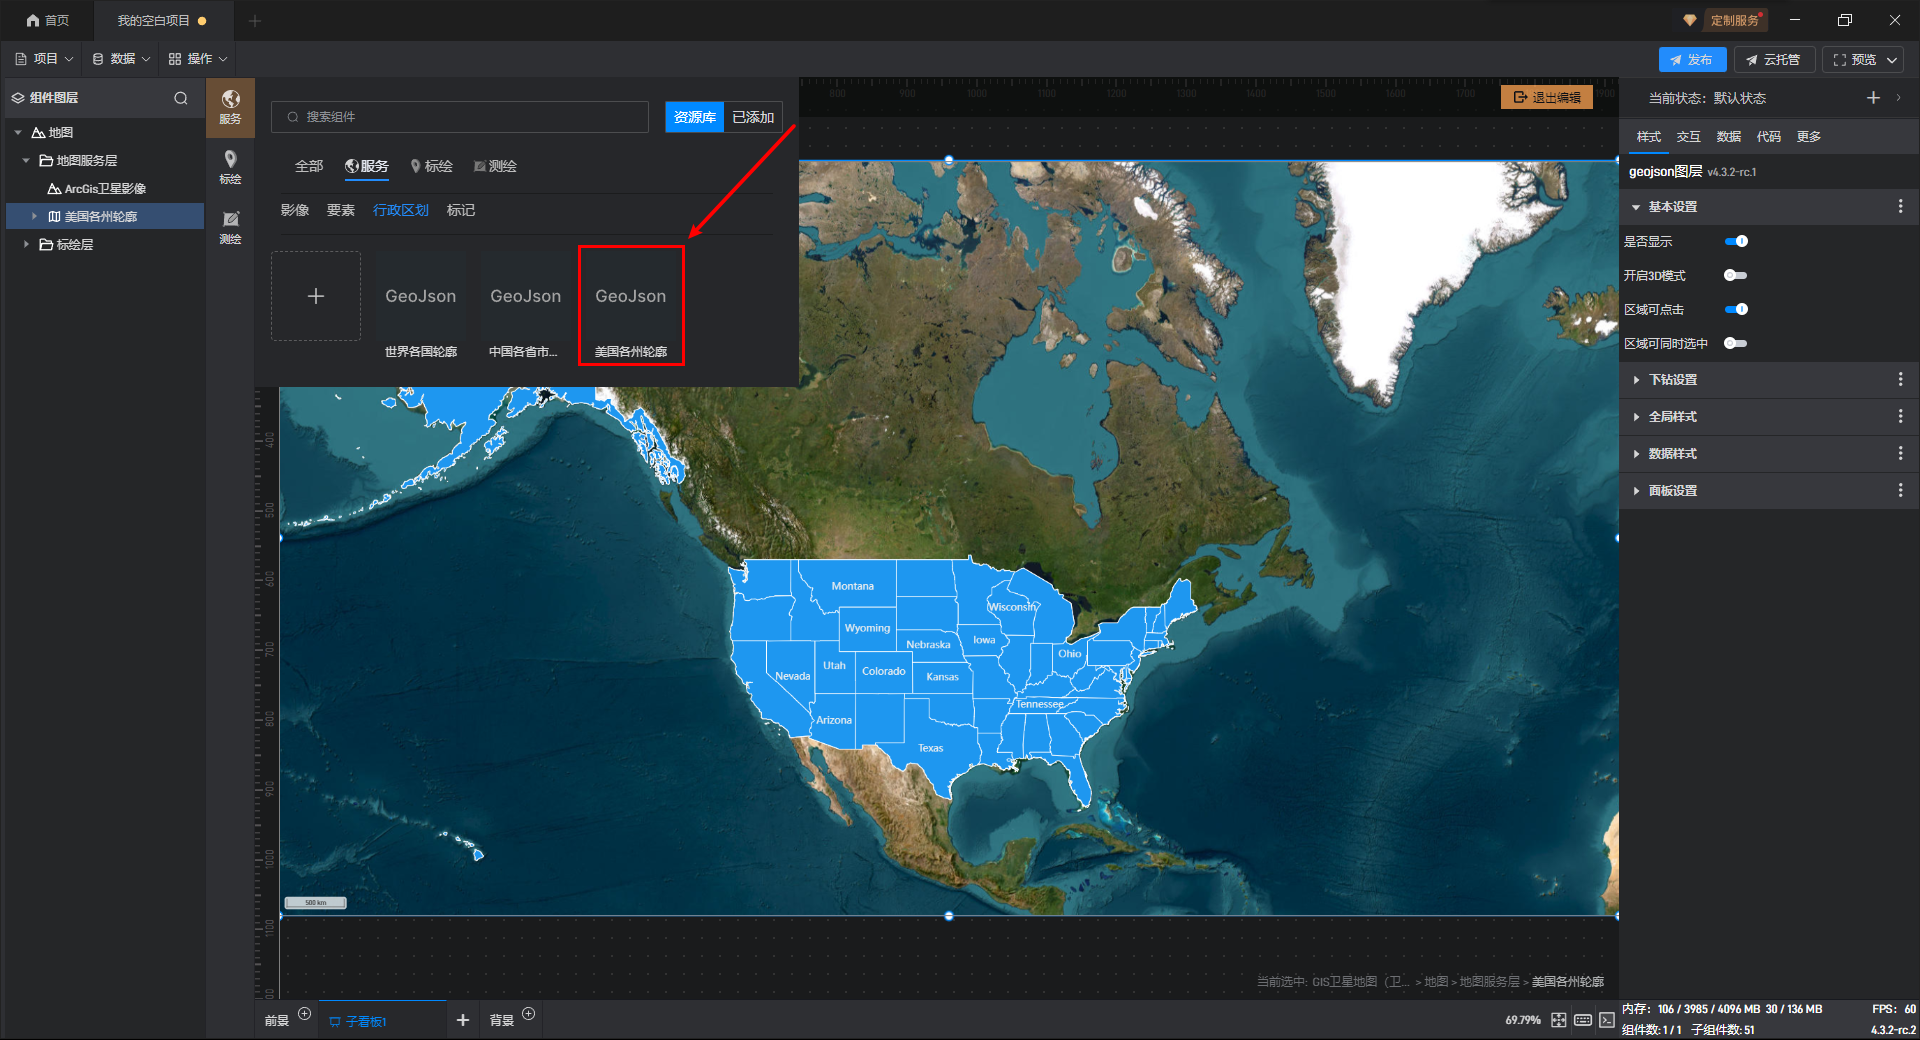The width and height of the screenshot is (1920, 1040).
Task: Select the 影像 category tab
Action: coord(295,210)
